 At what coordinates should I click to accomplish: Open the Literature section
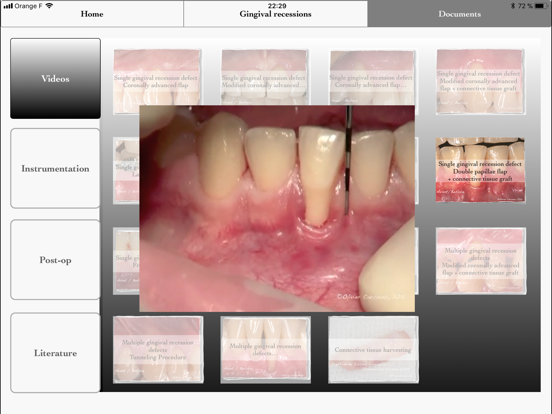click(x=55, y=353)
